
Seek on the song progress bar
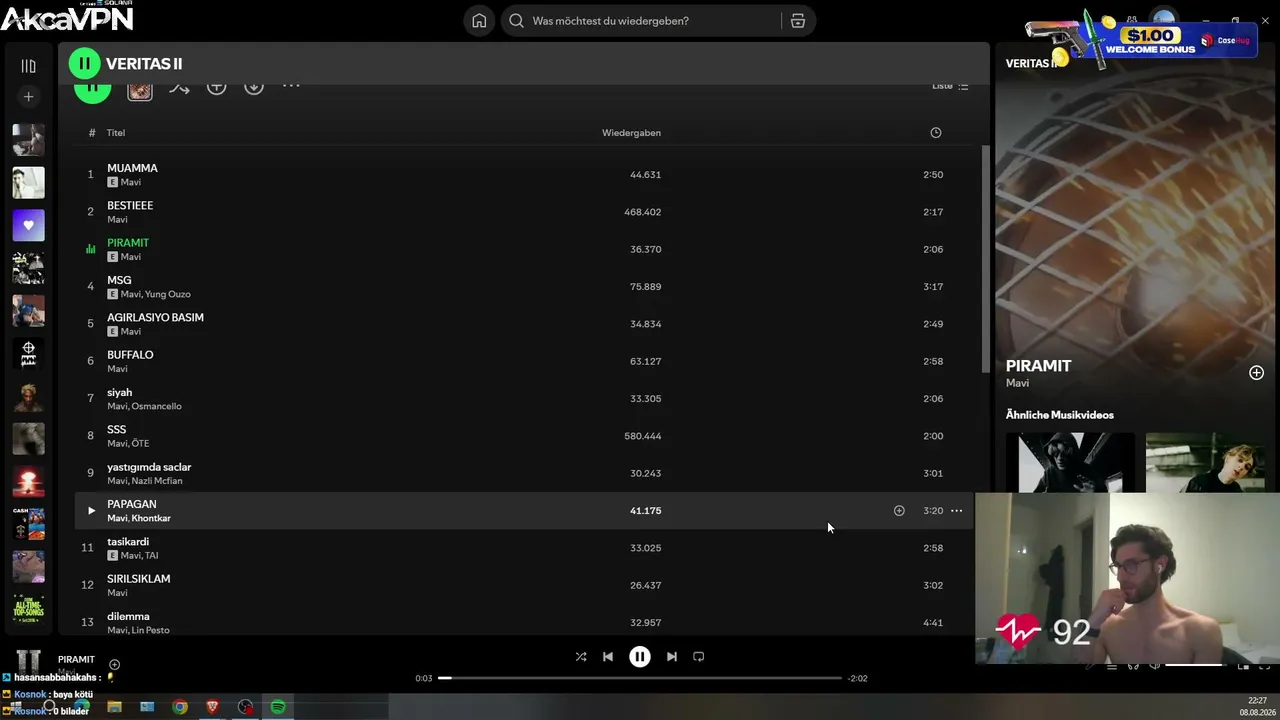pyautogui.click(x=640, y=678)
